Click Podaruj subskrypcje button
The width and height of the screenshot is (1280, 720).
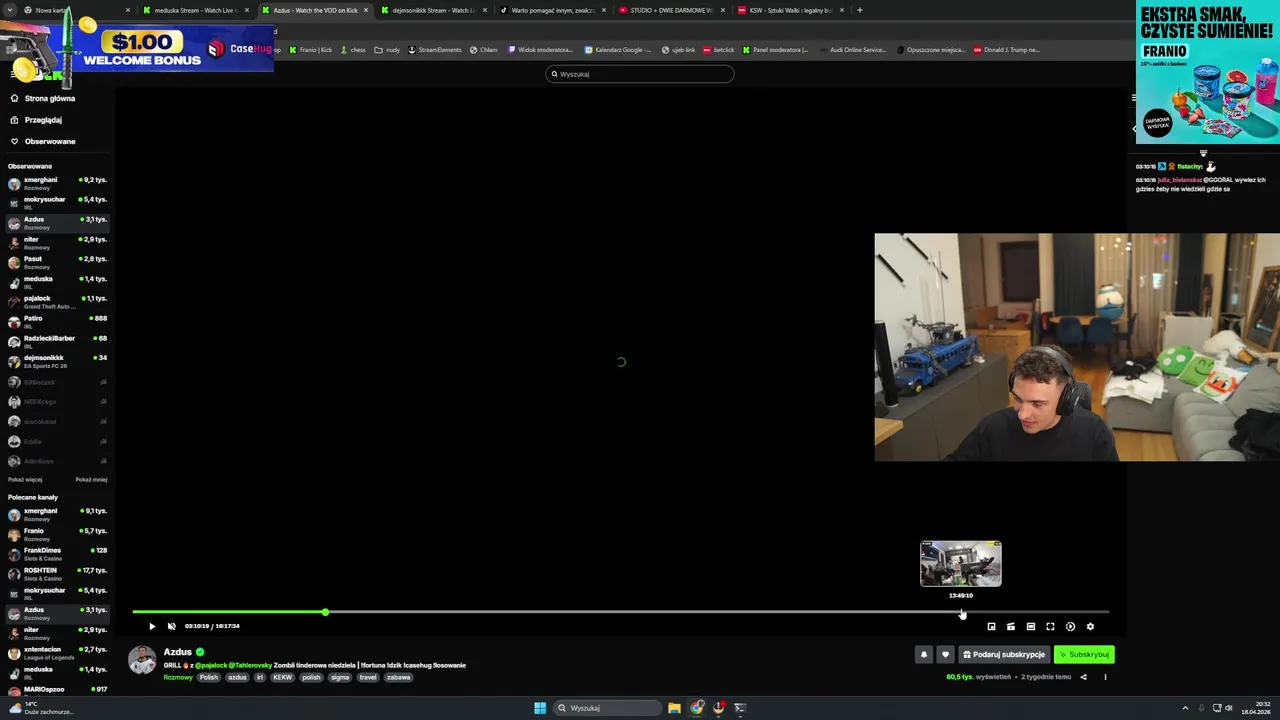pyautogui.click(x=1004, y=655)
